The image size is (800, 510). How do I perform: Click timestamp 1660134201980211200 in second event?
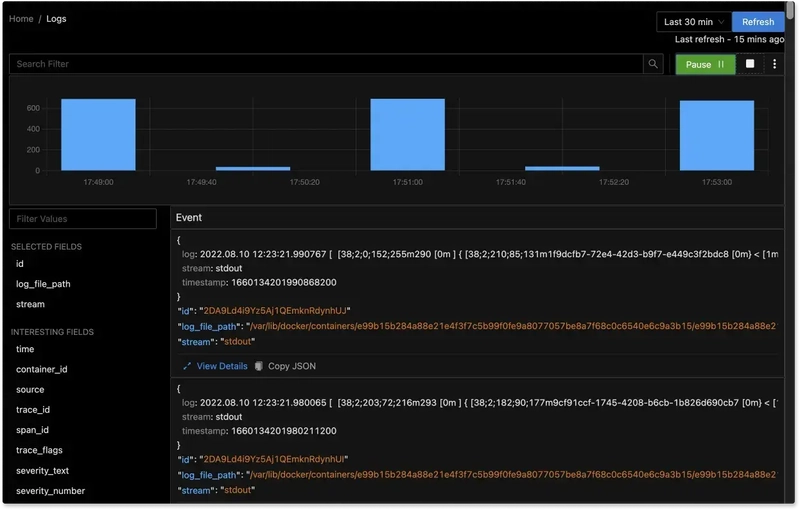coord(284,431)
